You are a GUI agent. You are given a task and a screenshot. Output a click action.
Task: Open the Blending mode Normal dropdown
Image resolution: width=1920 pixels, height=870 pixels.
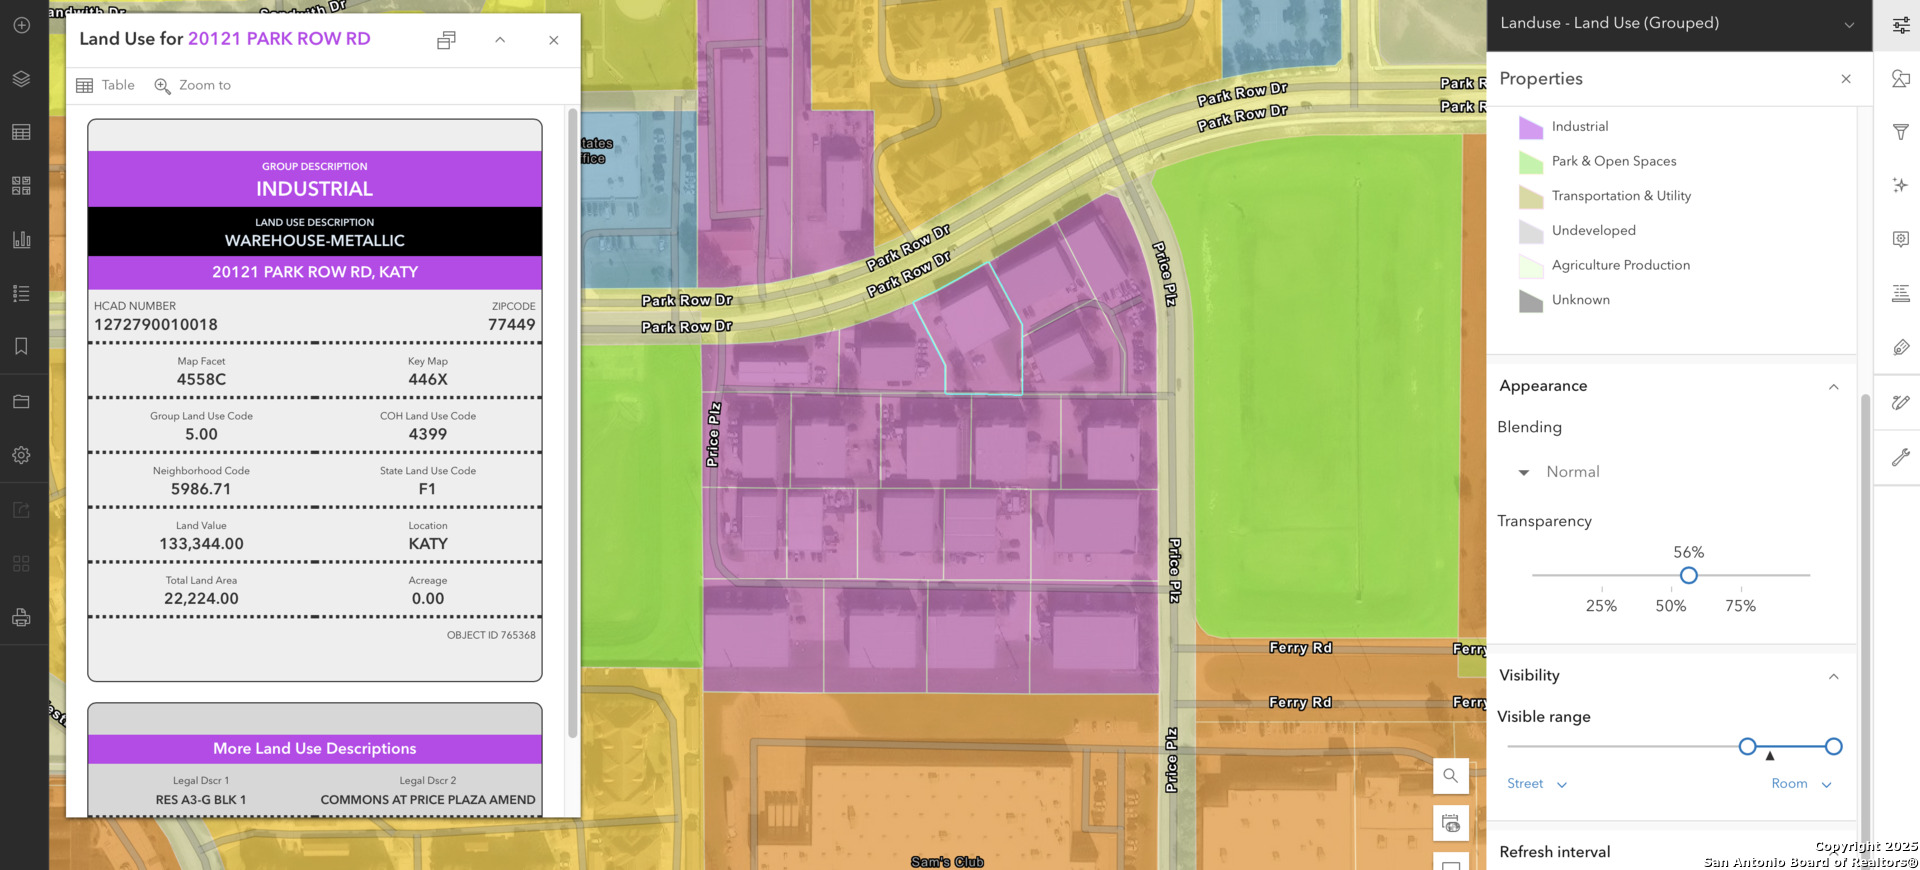(1560, 472)
